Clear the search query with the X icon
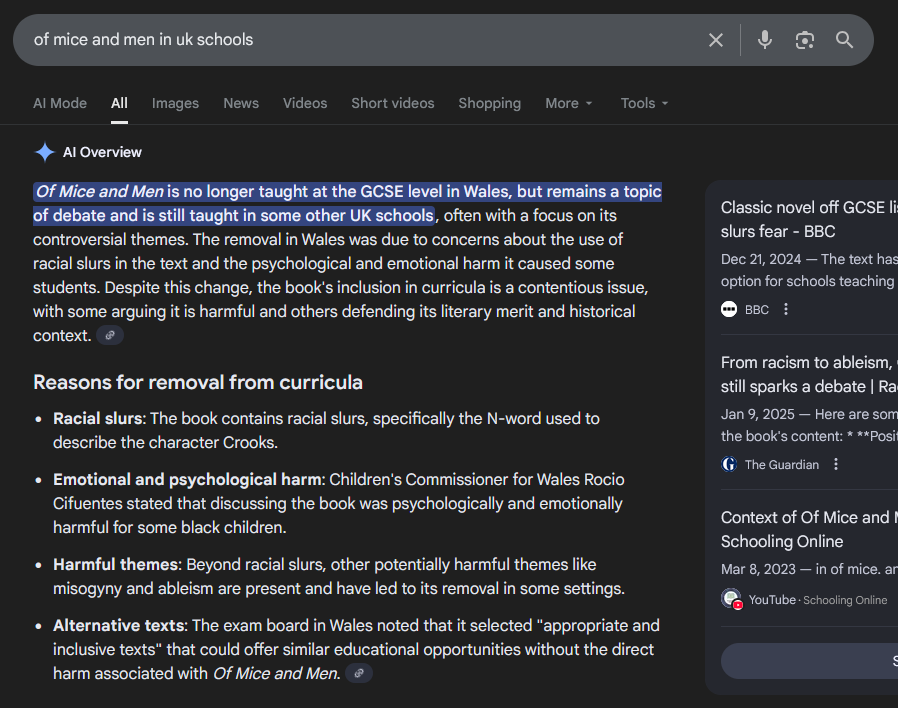 click(715, 40)
